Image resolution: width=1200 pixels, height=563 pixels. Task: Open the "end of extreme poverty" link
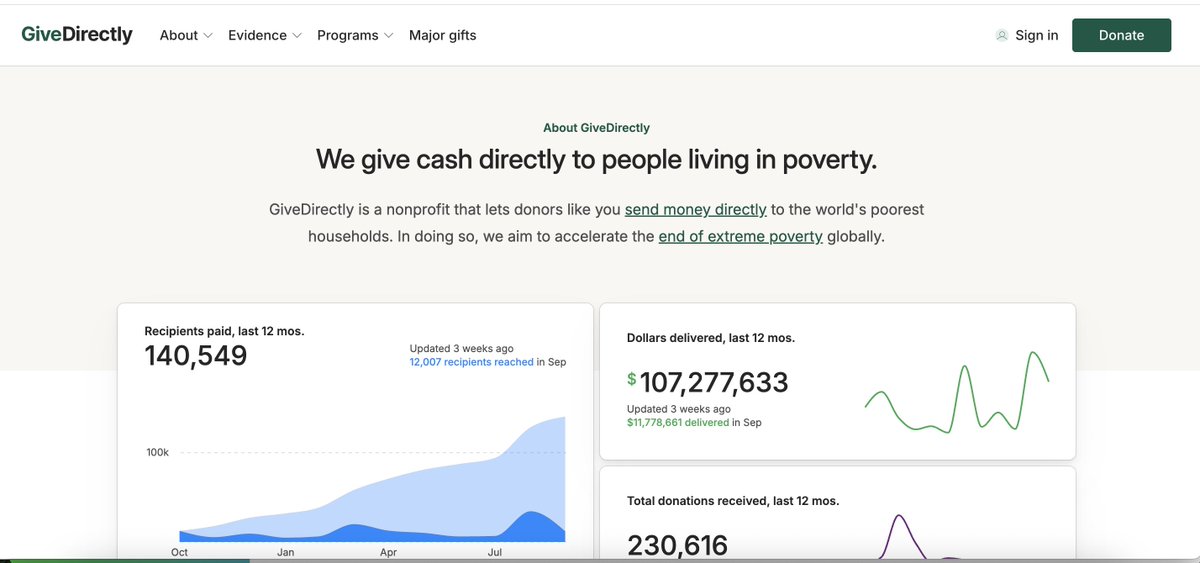tap(740, 237)
